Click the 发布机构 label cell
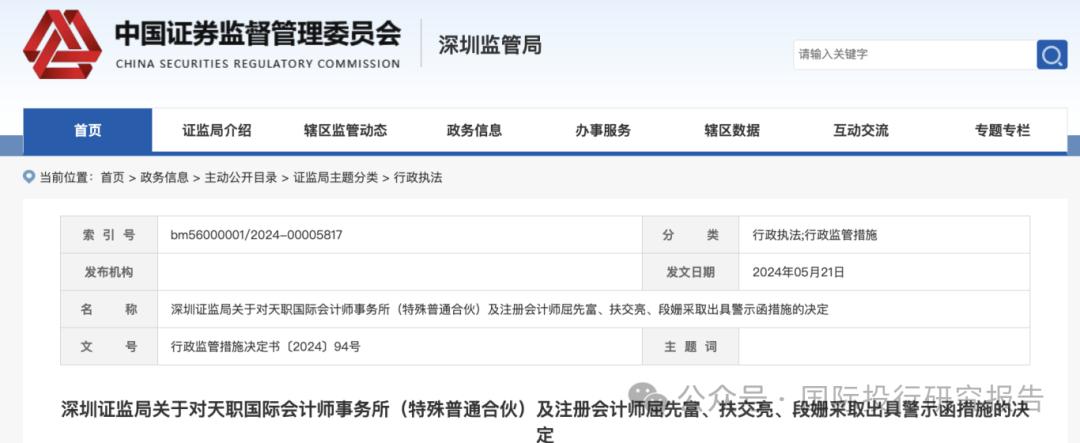 (x=109, y=272)
